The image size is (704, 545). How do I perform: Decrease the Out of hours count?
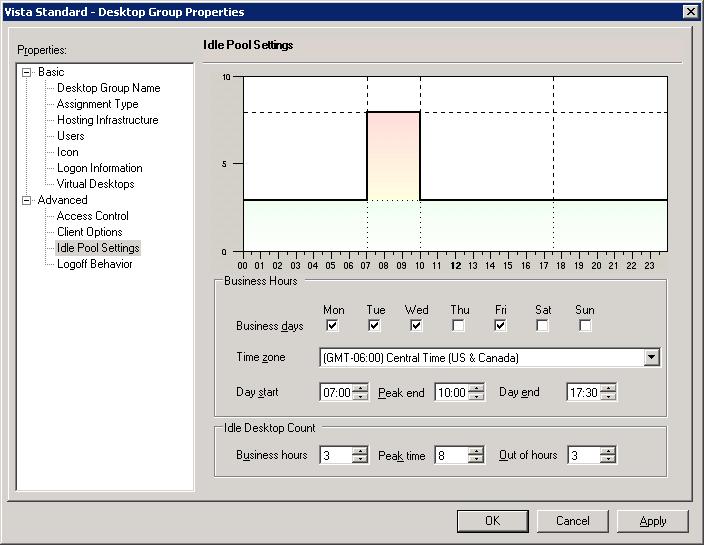pos(608,460)
